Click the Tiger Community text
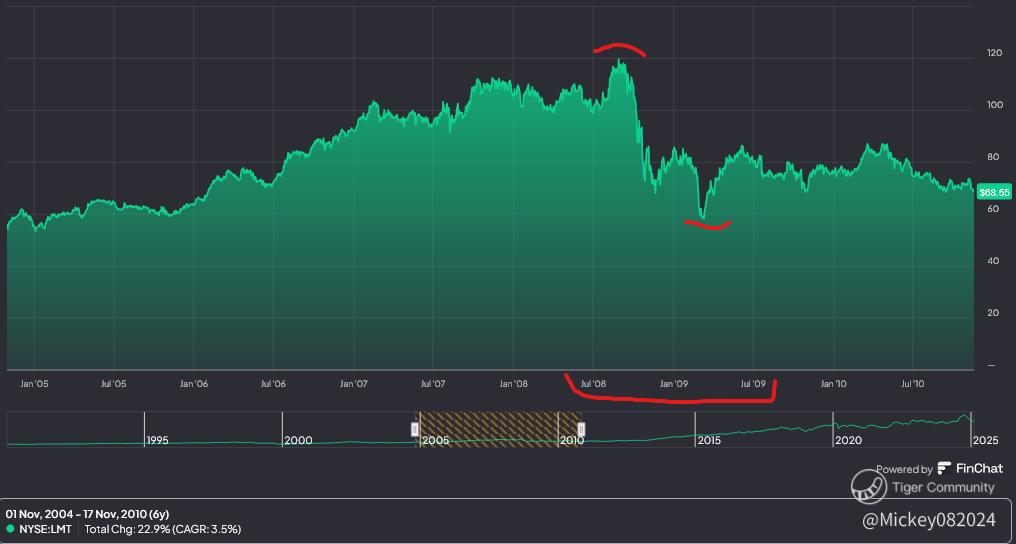The height and width of the screenshot is (544, 1016). [x=943, y=488]
